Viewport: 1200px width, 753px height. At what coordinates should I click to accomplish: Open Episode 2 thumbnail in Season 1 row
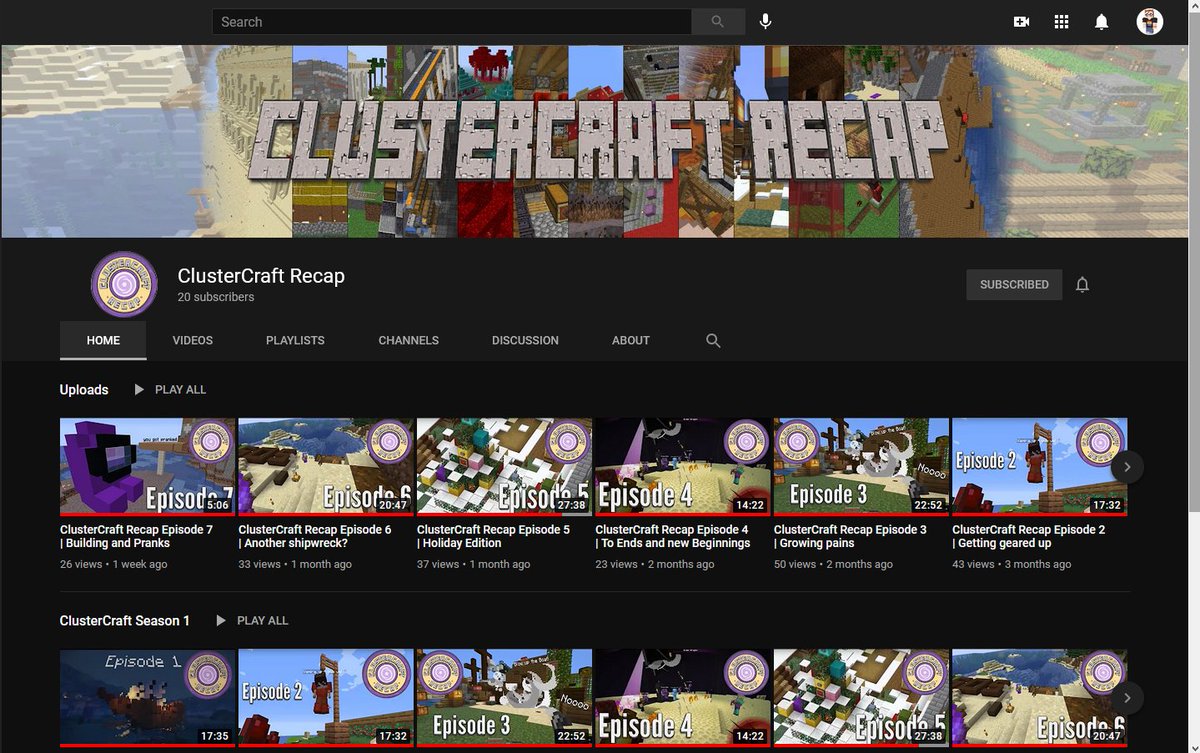pos(326,698)
